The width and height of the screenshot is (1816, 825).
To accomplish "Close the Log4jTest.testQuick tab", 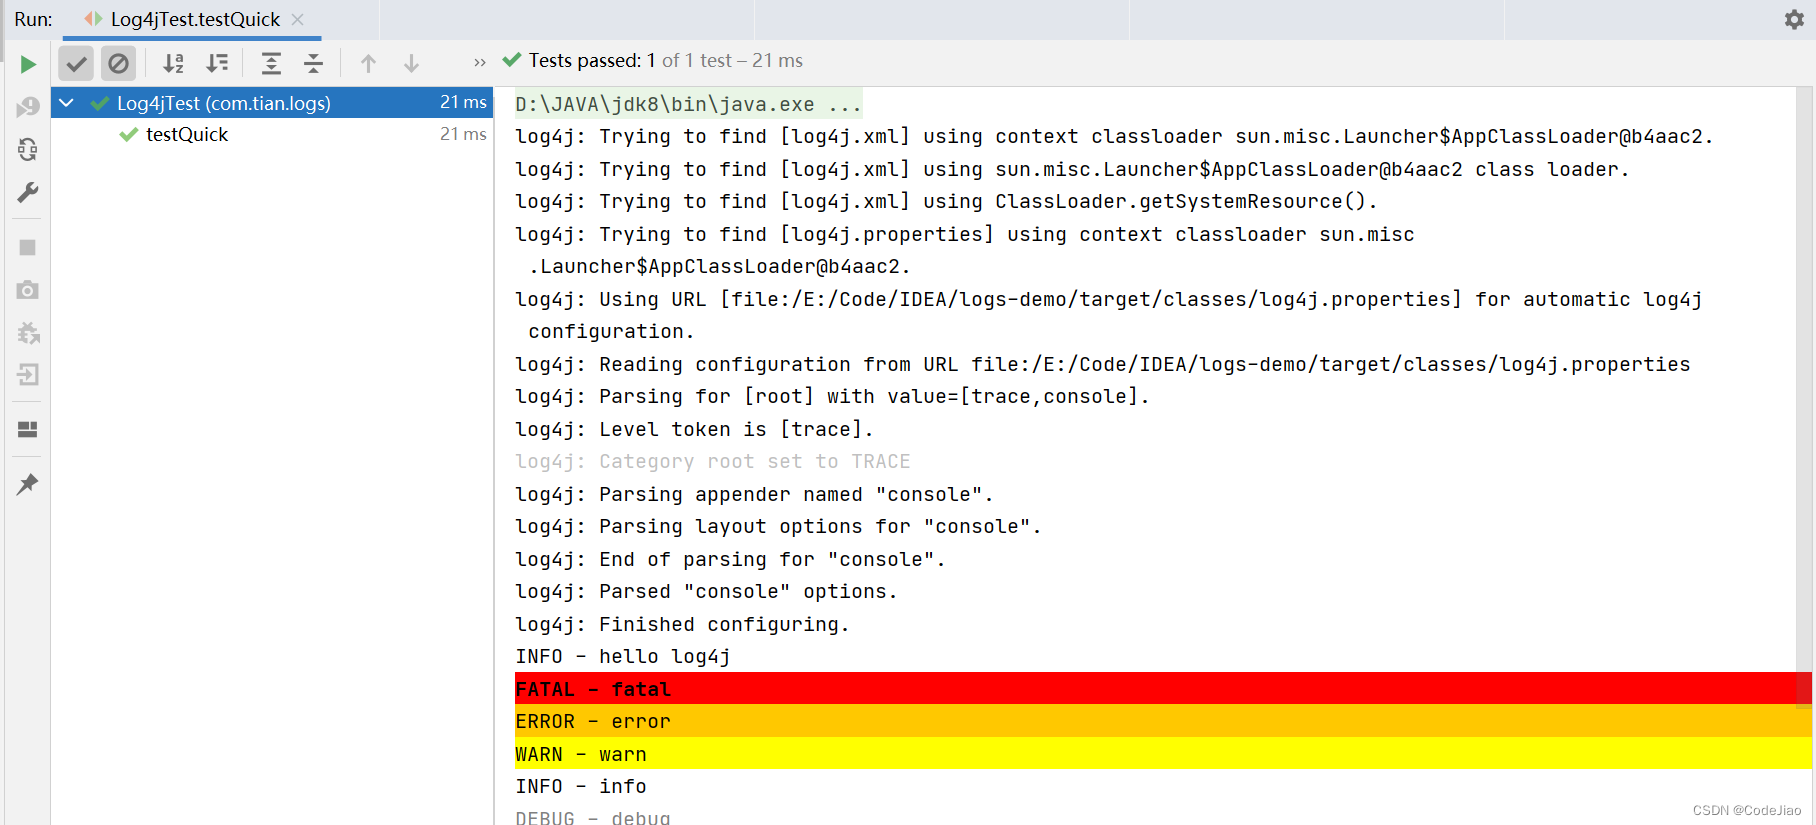I will click(x=297, y=19).
